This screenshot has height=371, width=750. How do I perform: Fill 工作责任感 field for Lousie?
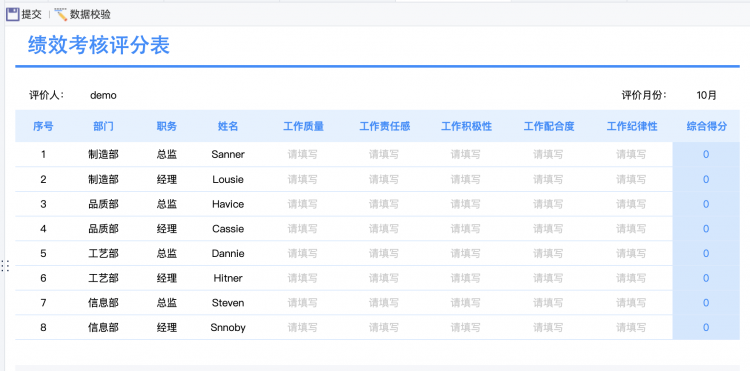tap(384, 179)
